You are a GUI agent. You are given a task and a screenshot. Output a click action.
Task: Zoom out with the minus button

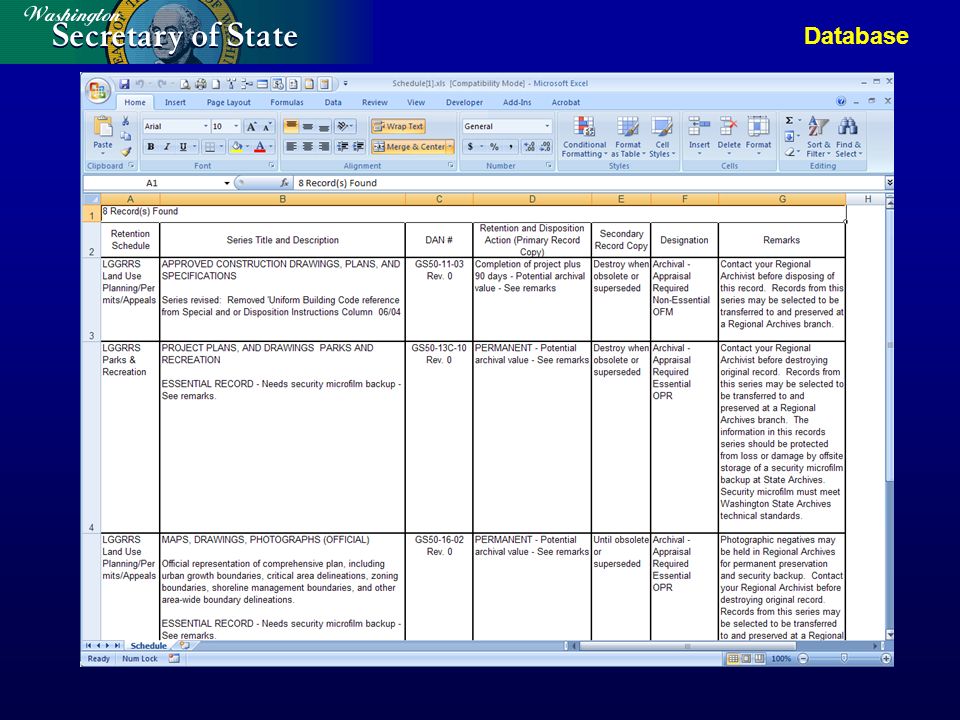pos(803,659)
